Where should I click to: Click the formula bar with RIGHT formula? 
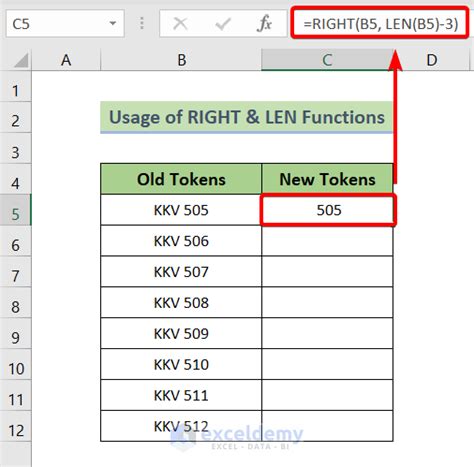click(380, 24)
